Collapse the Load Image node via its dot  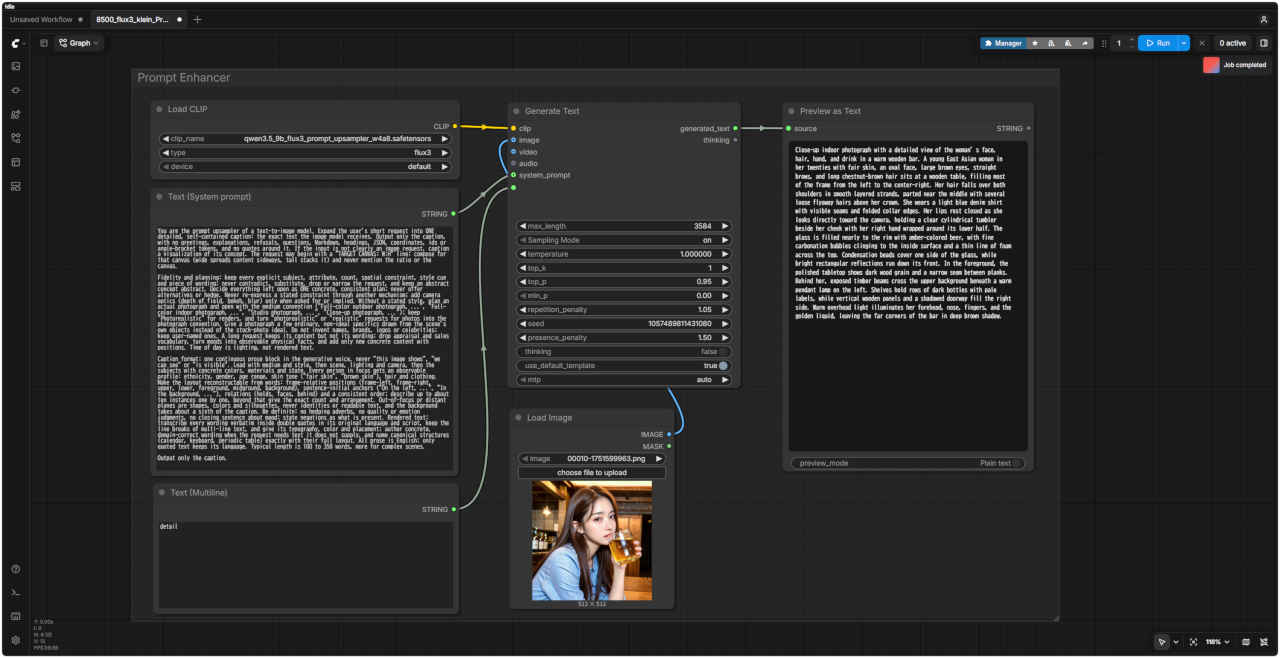coord(517,417)
